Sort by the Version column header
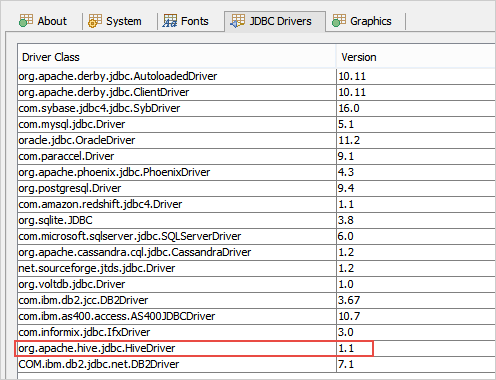This screenshot has width=496, height=380. pyautogui.click(x=416, y=57)
